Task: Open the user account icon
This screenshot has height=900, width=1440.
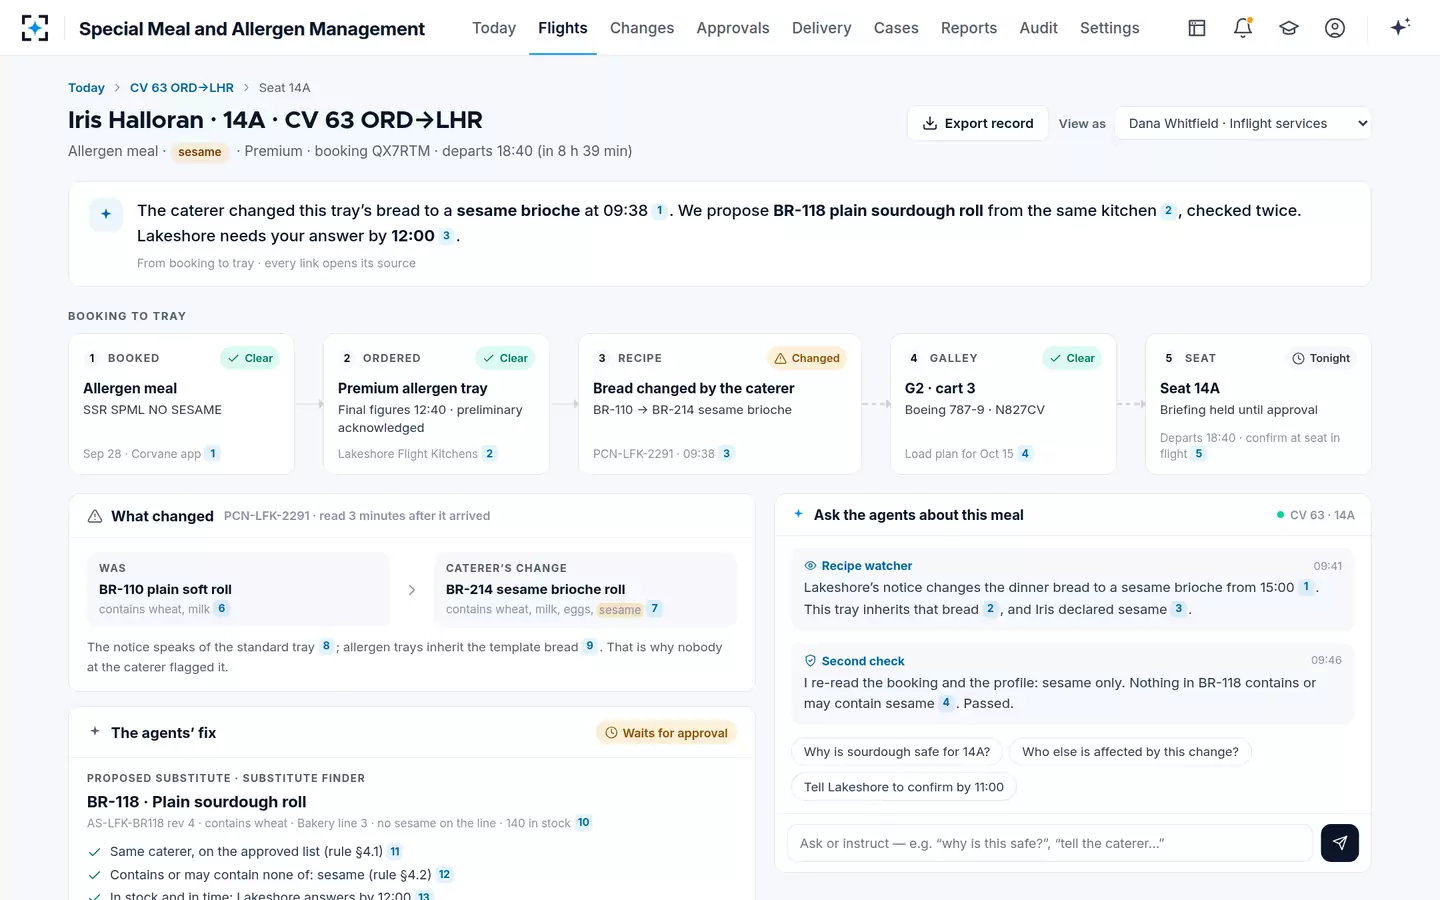Action: (1335, 28)
